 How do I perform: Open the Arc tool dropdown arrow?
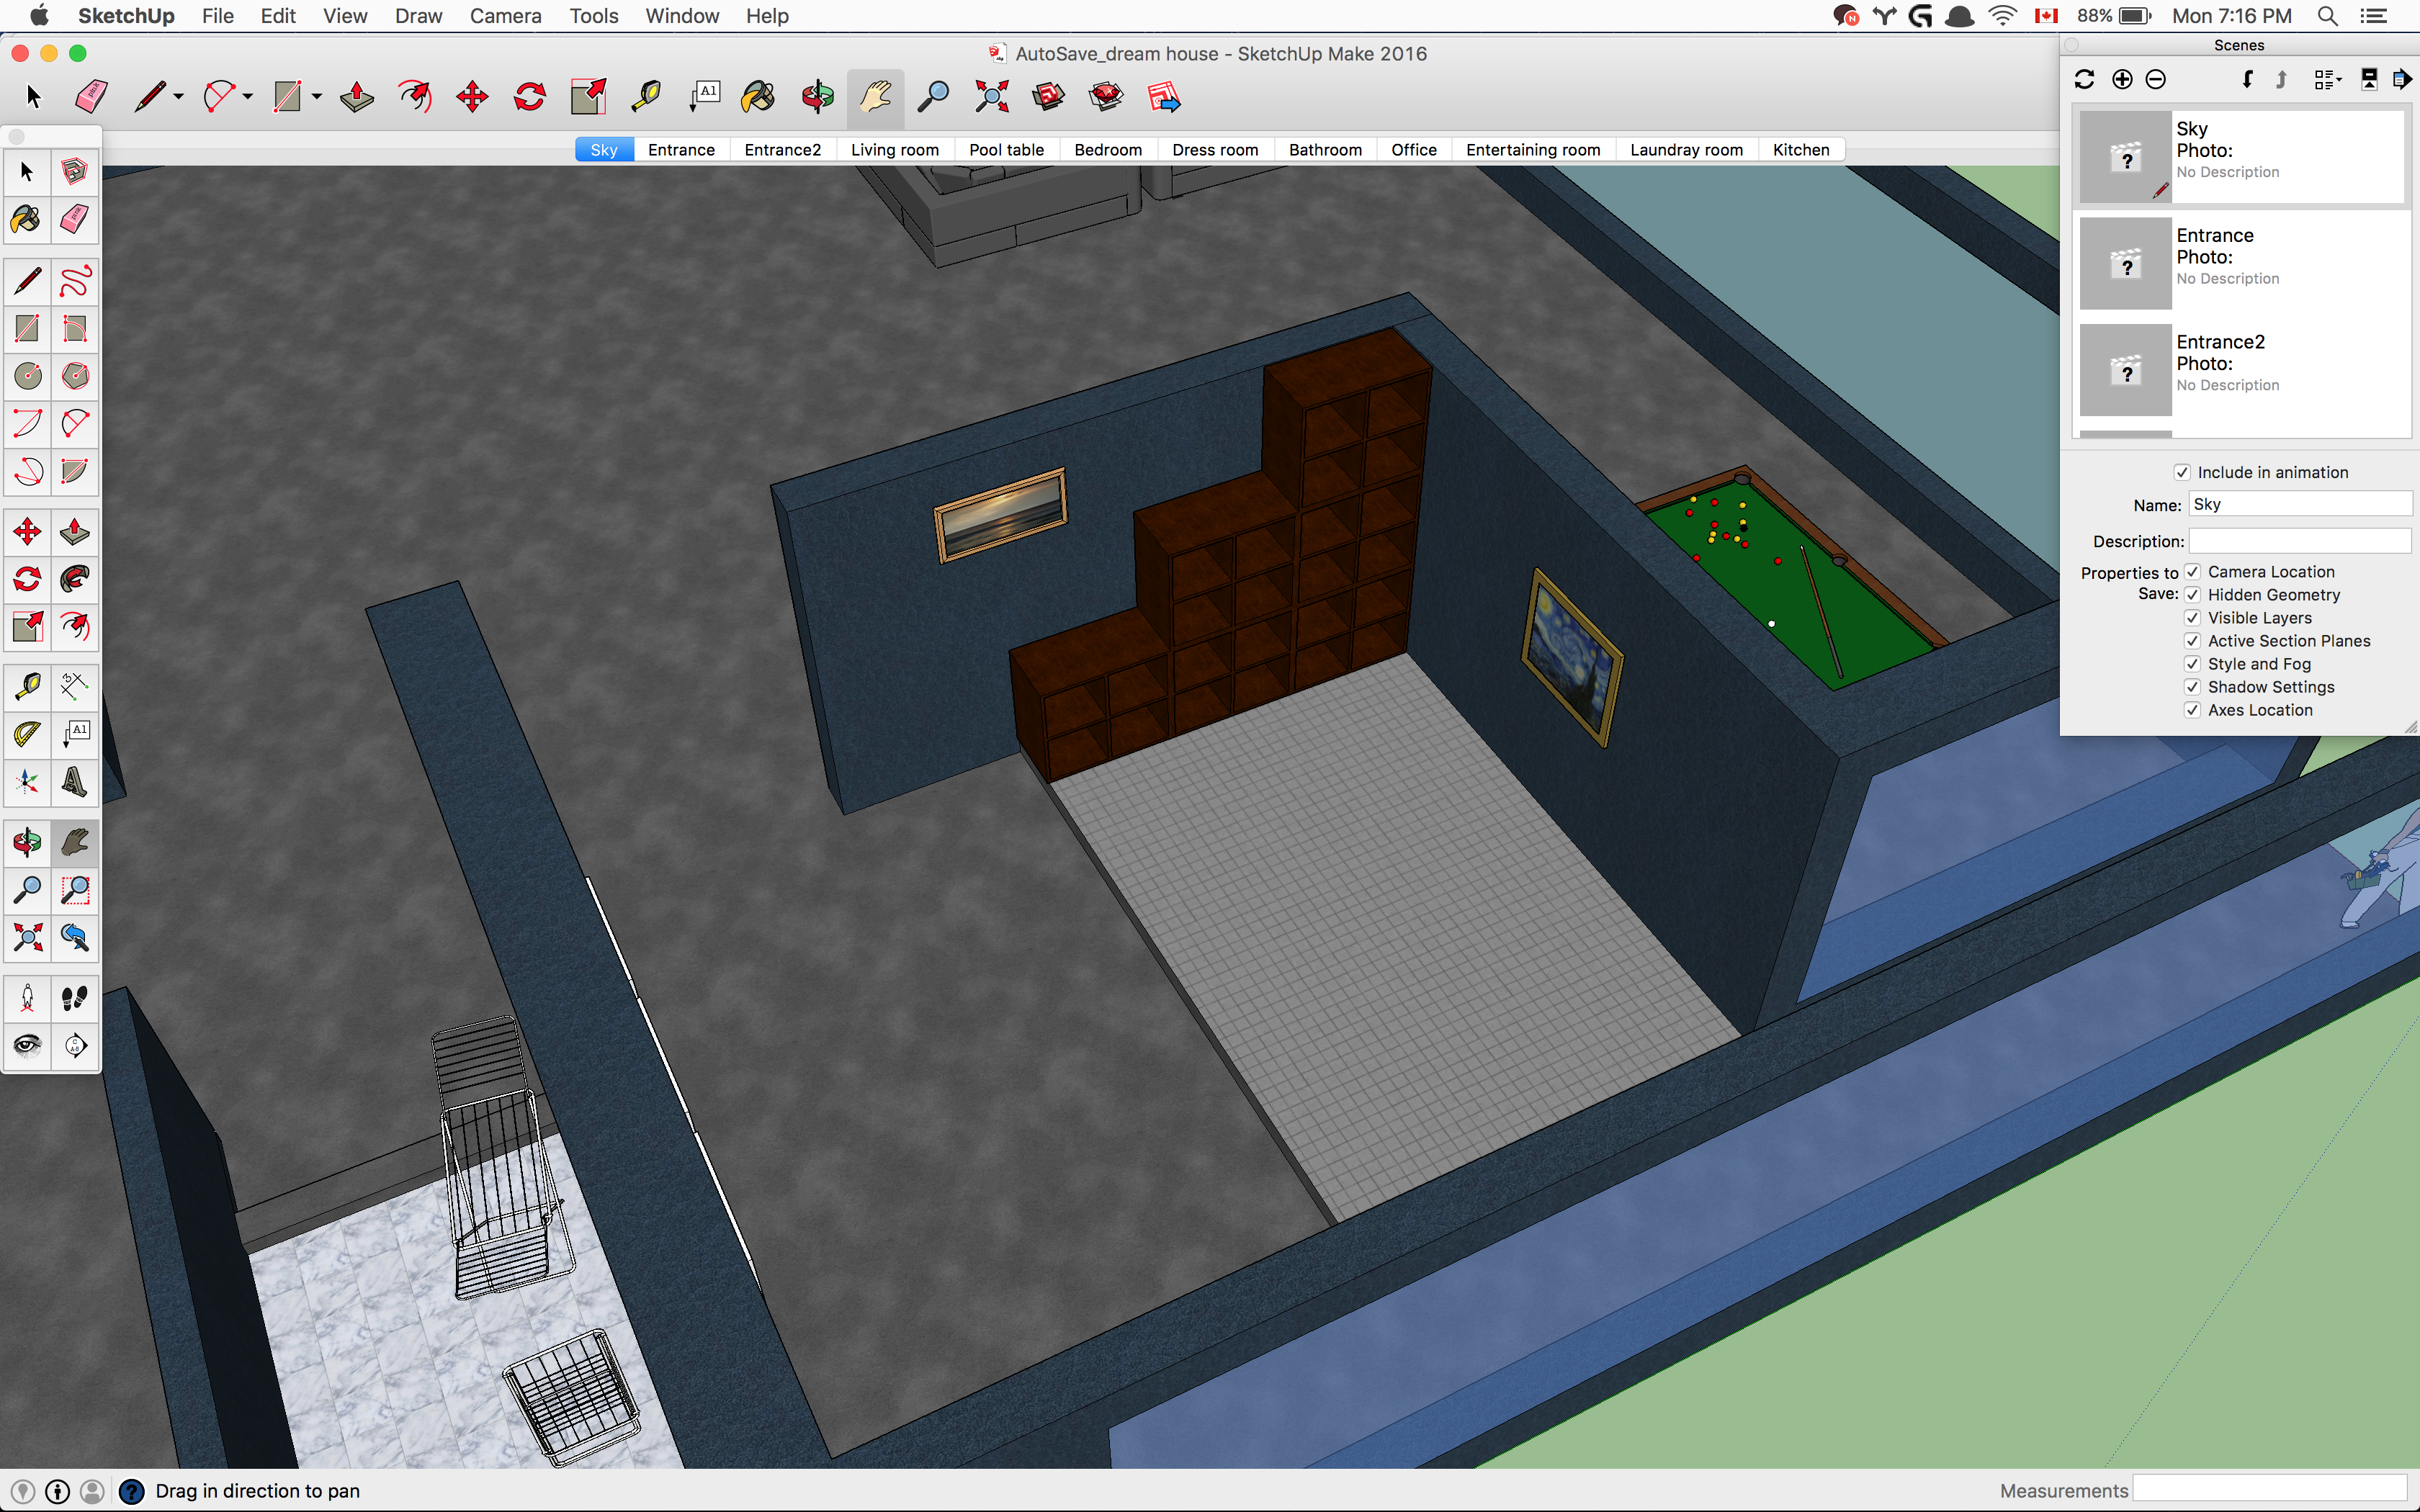[248, 97]
